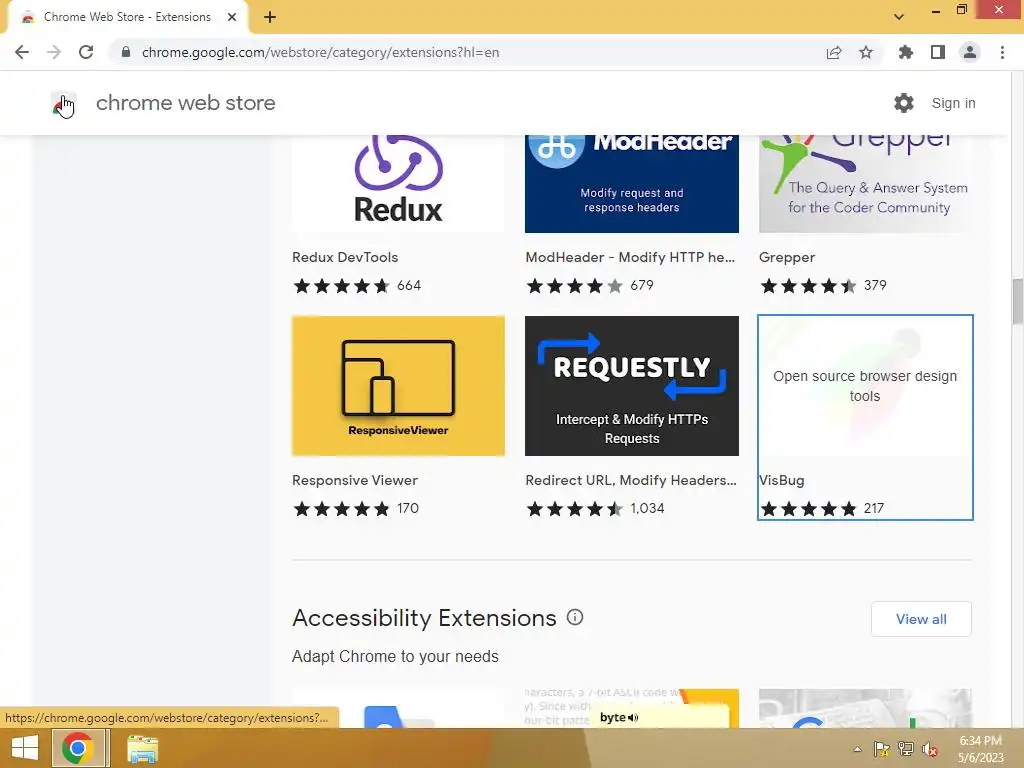
Task: Click page vertical scrollbar thumb
Action: pos(1017,301)
